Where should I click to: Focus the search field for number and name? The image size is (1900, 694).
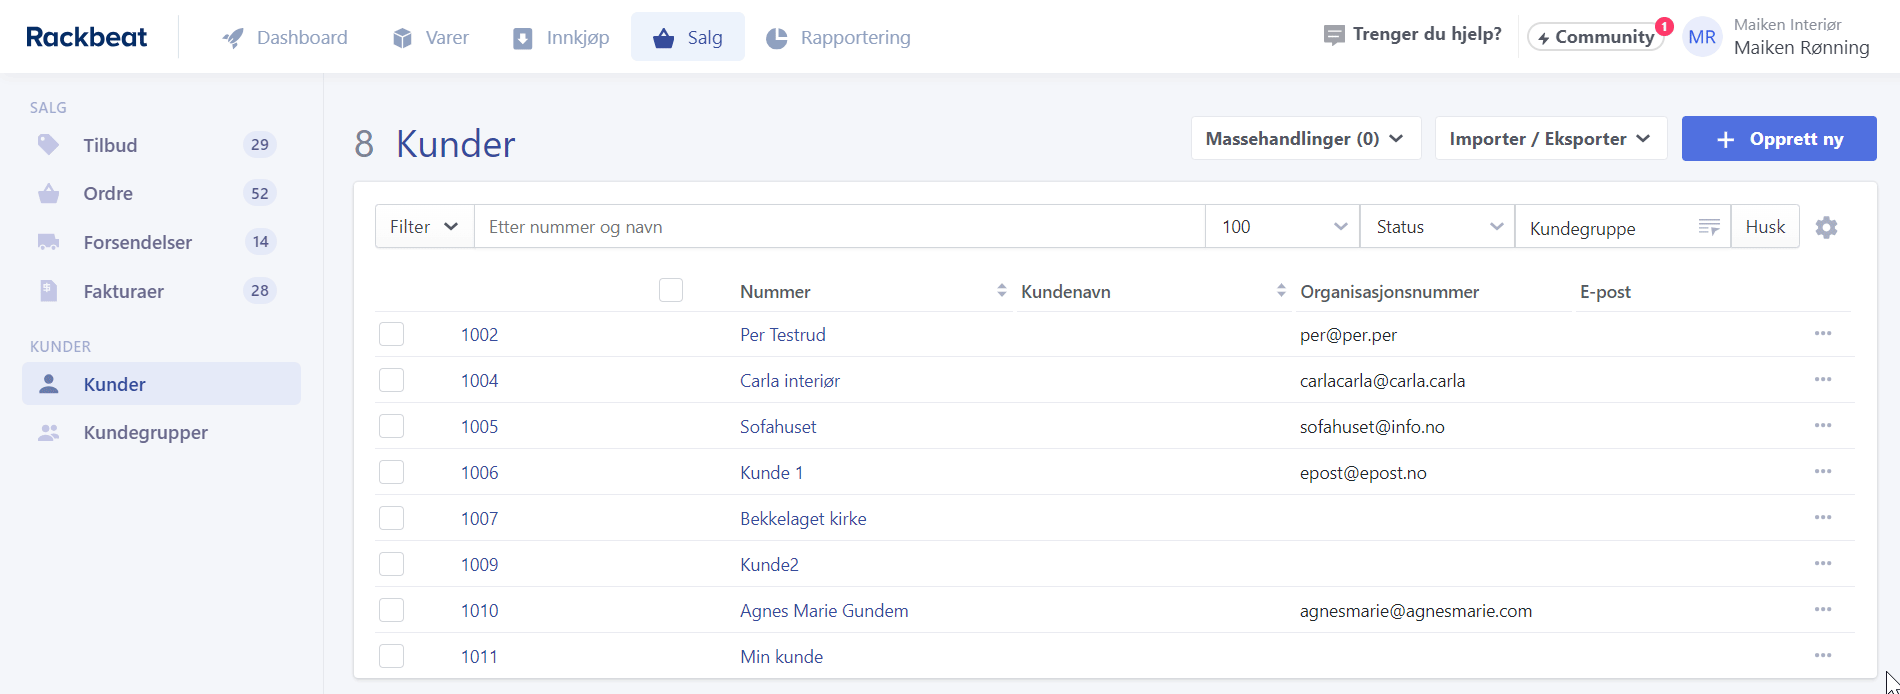[x=838, y=227]
